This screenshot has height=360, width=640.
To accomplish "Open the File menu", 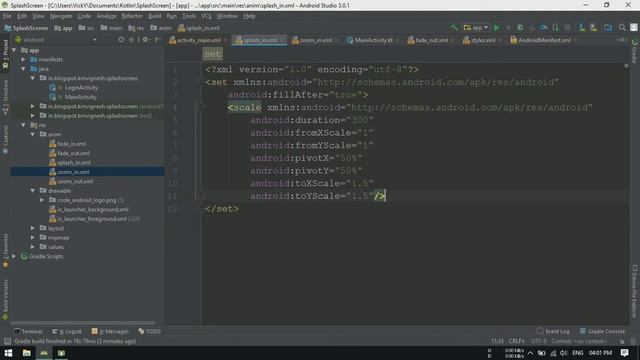I will click(7, 16).
